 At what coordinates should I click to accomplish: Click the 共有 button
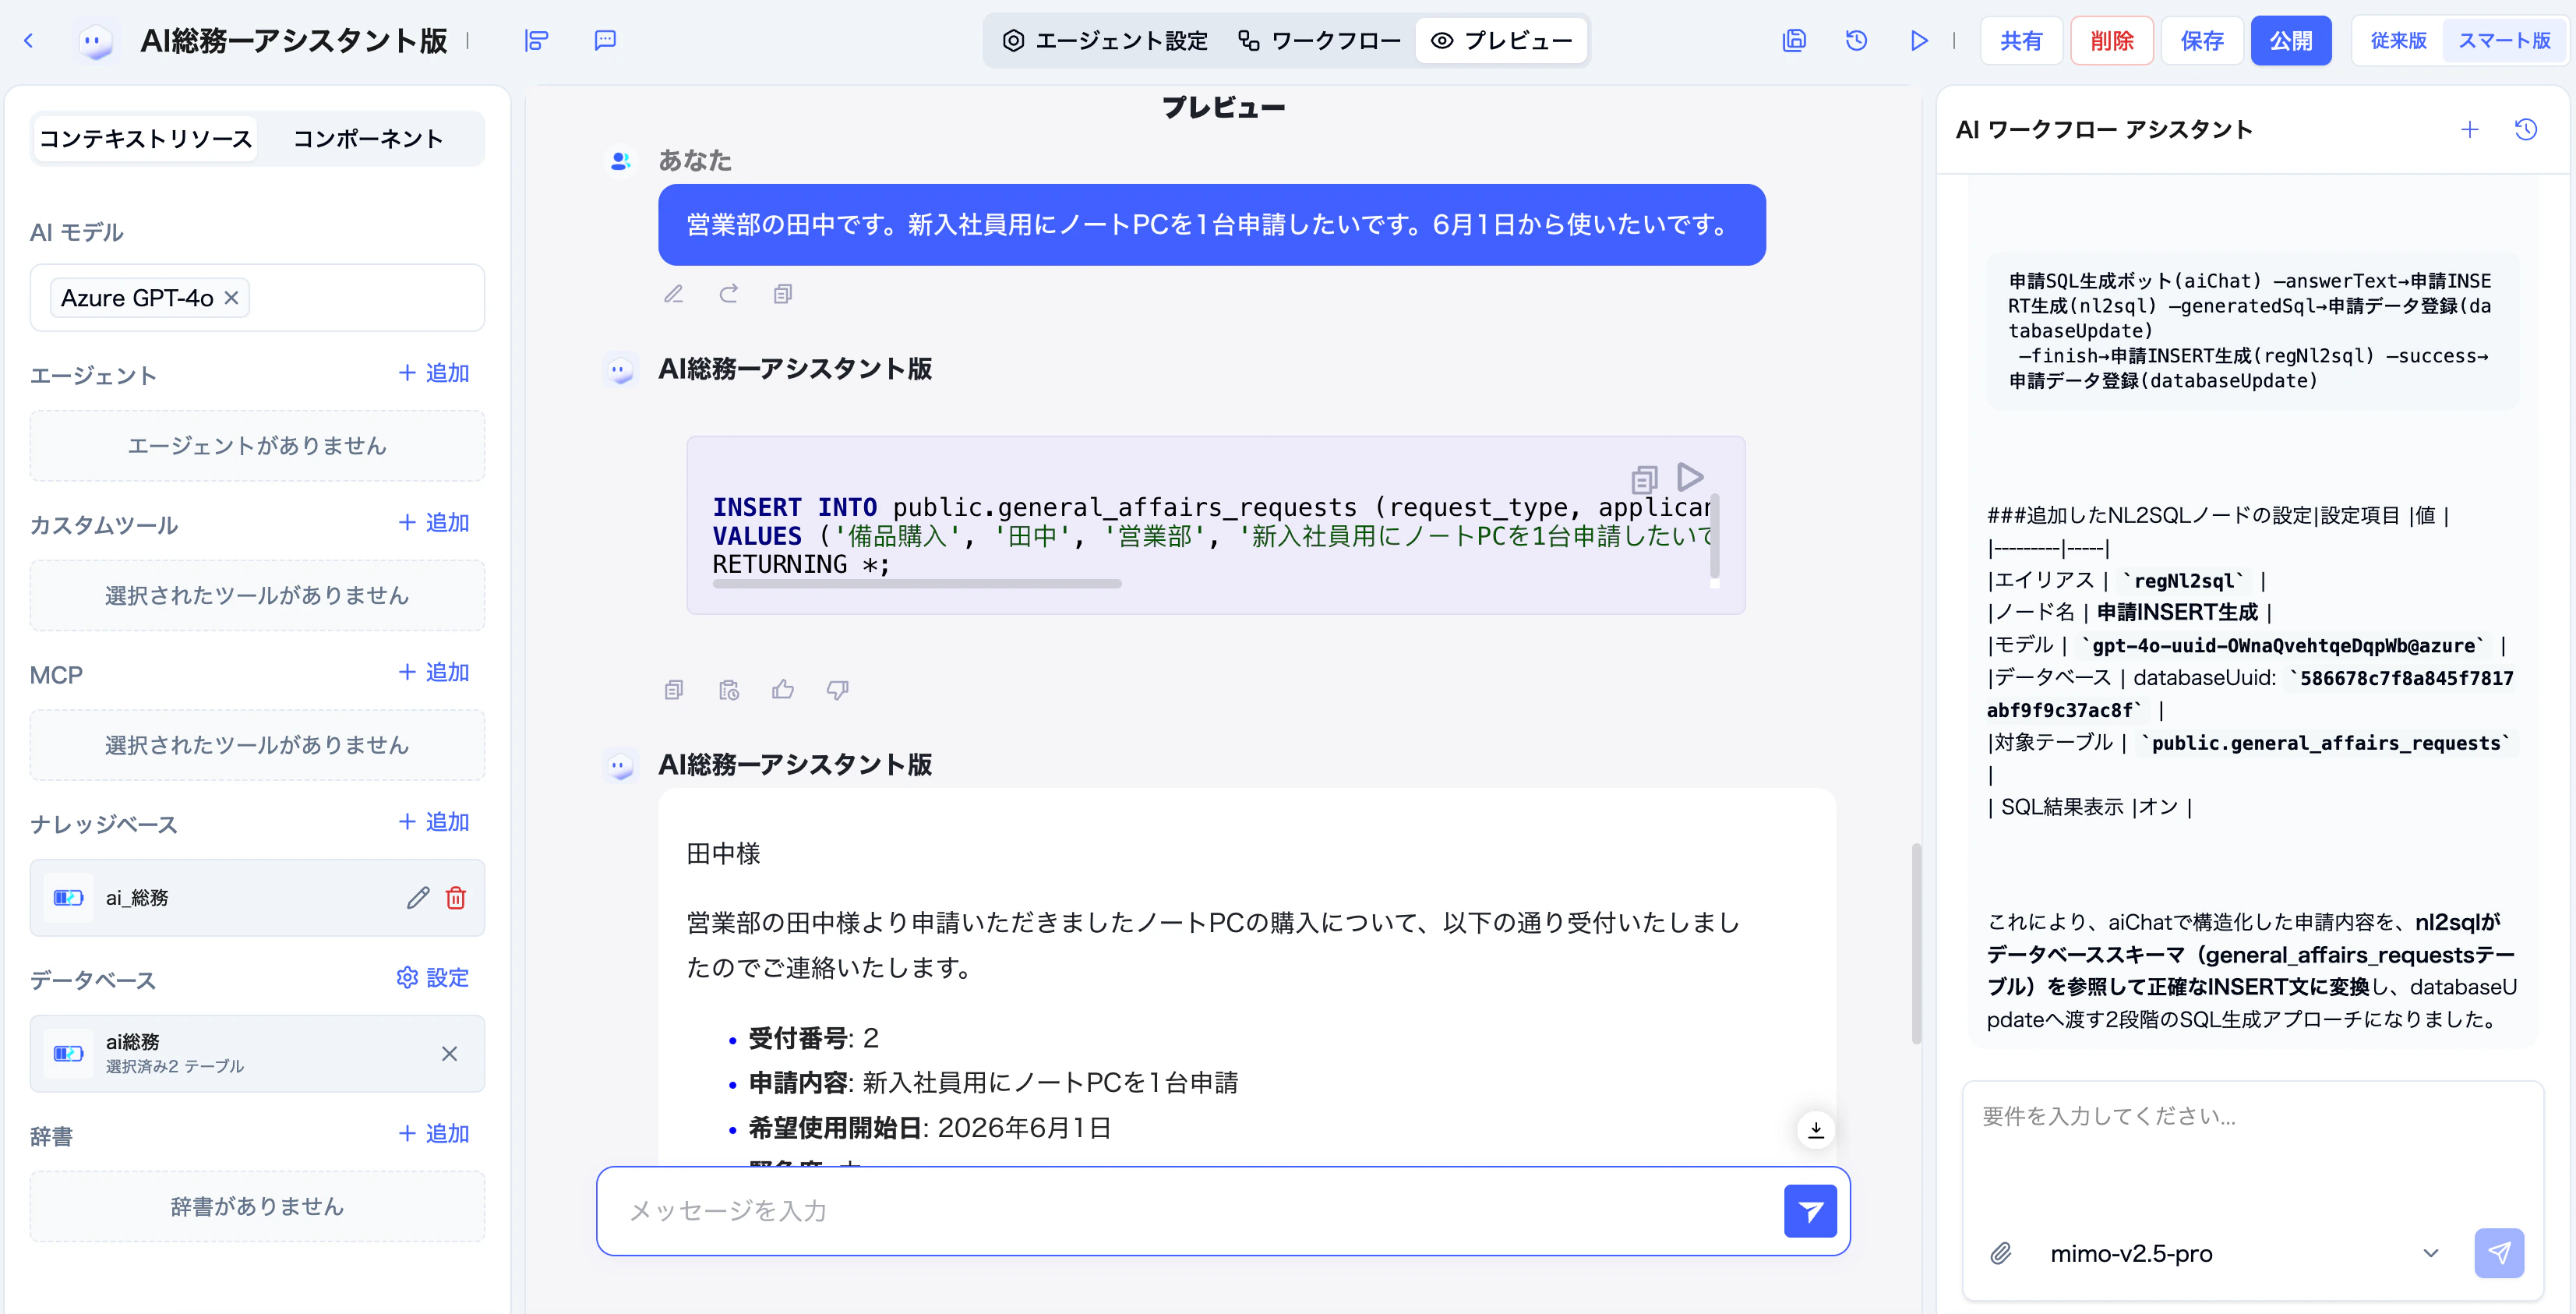tap(2021, 41)
